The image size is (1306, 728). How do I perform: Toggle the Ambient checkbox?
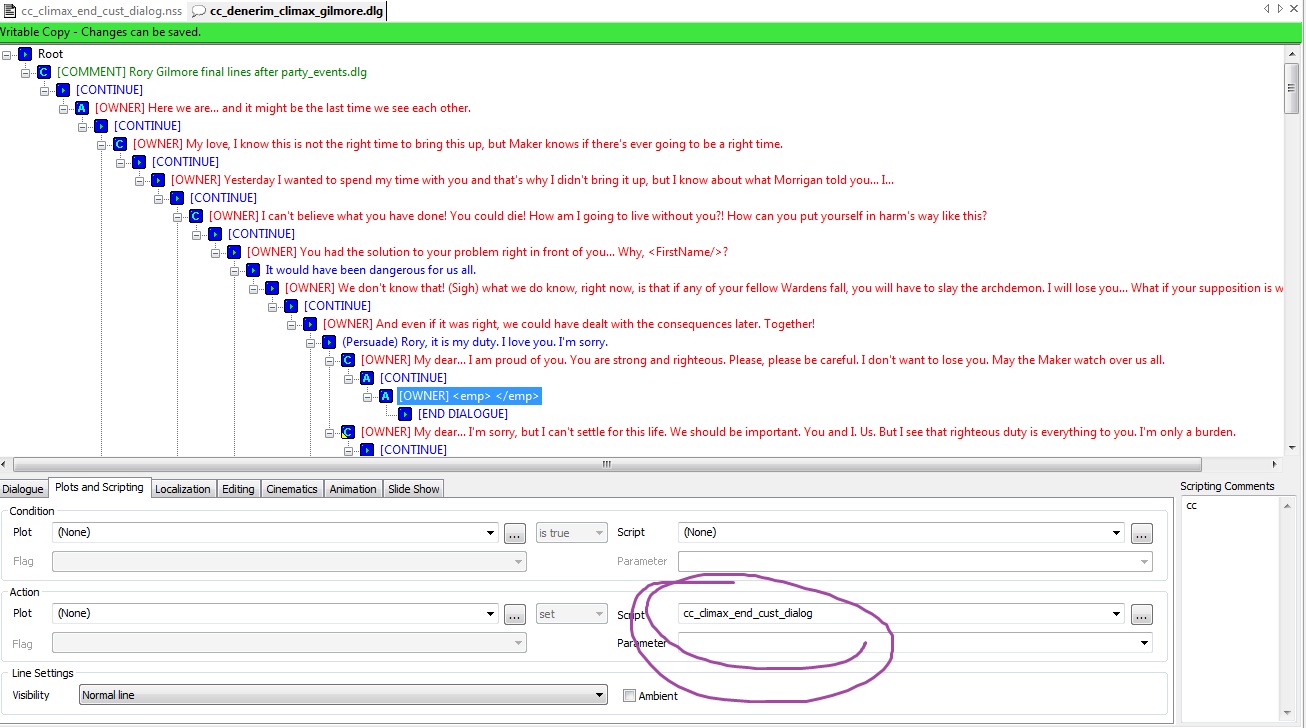tap(629, 696)
